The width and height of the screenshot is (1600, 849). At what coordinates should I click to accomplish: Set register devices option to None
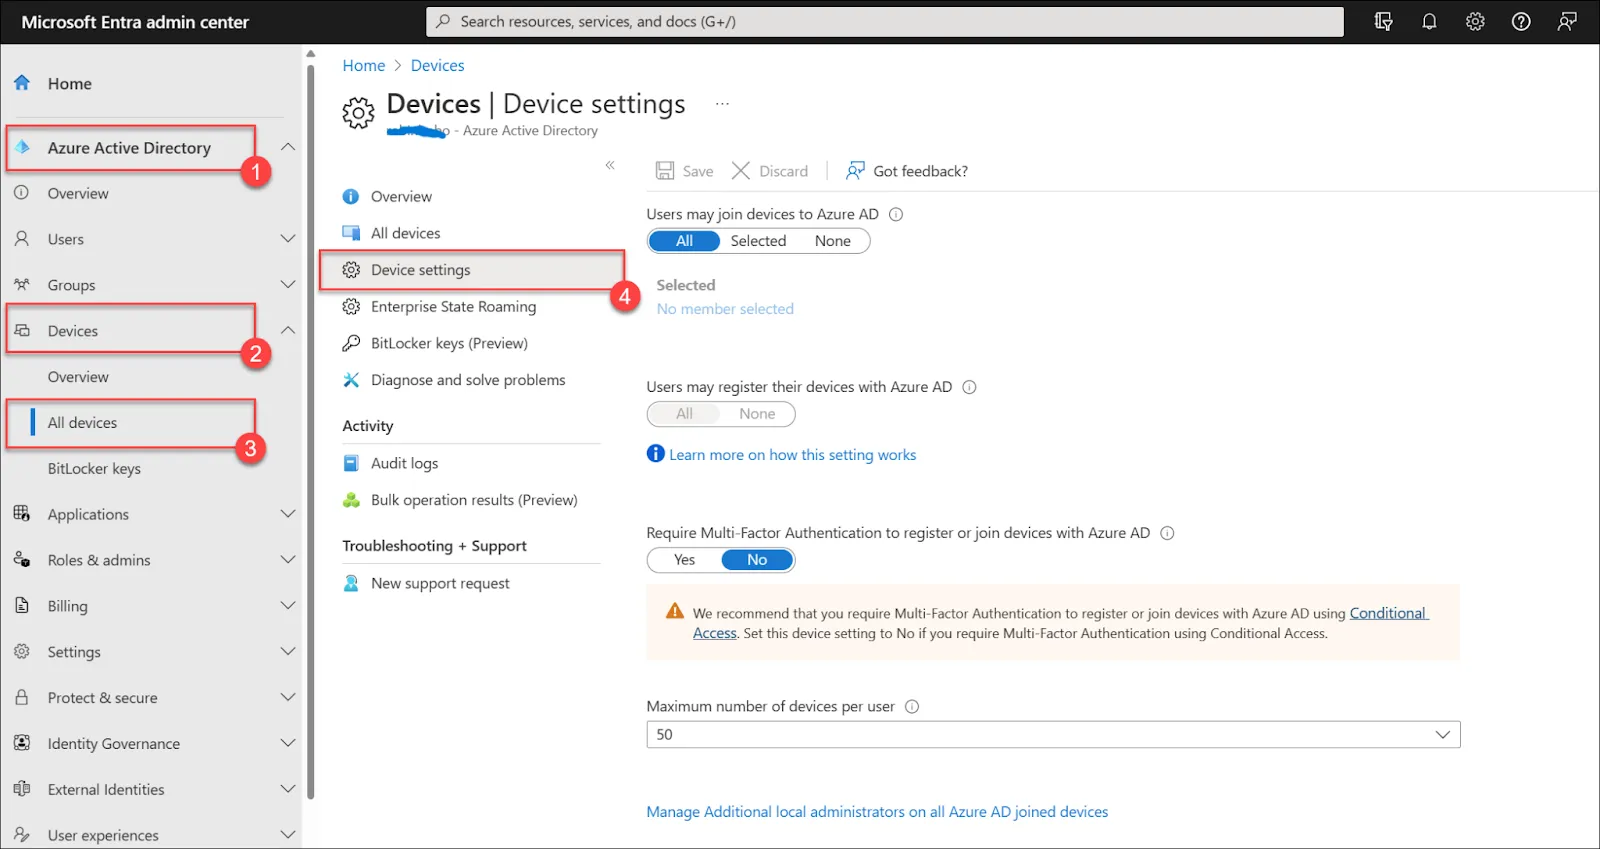(757, 414)
